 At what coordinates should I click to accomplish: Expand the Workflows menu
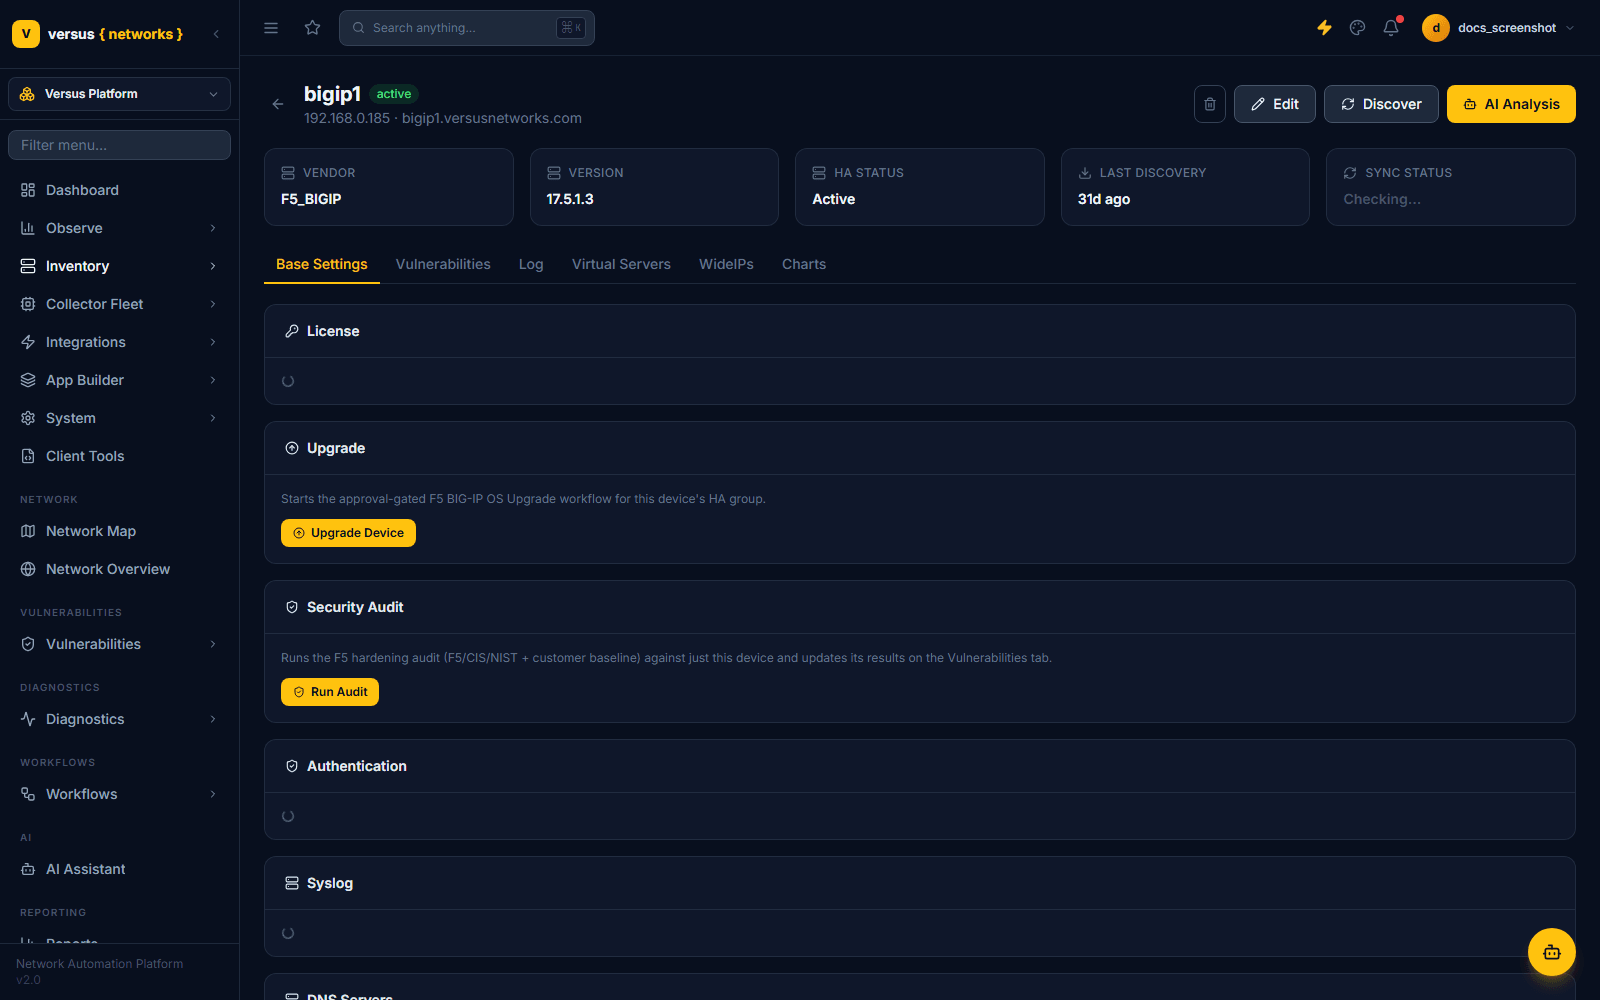[x=120, y=794]
